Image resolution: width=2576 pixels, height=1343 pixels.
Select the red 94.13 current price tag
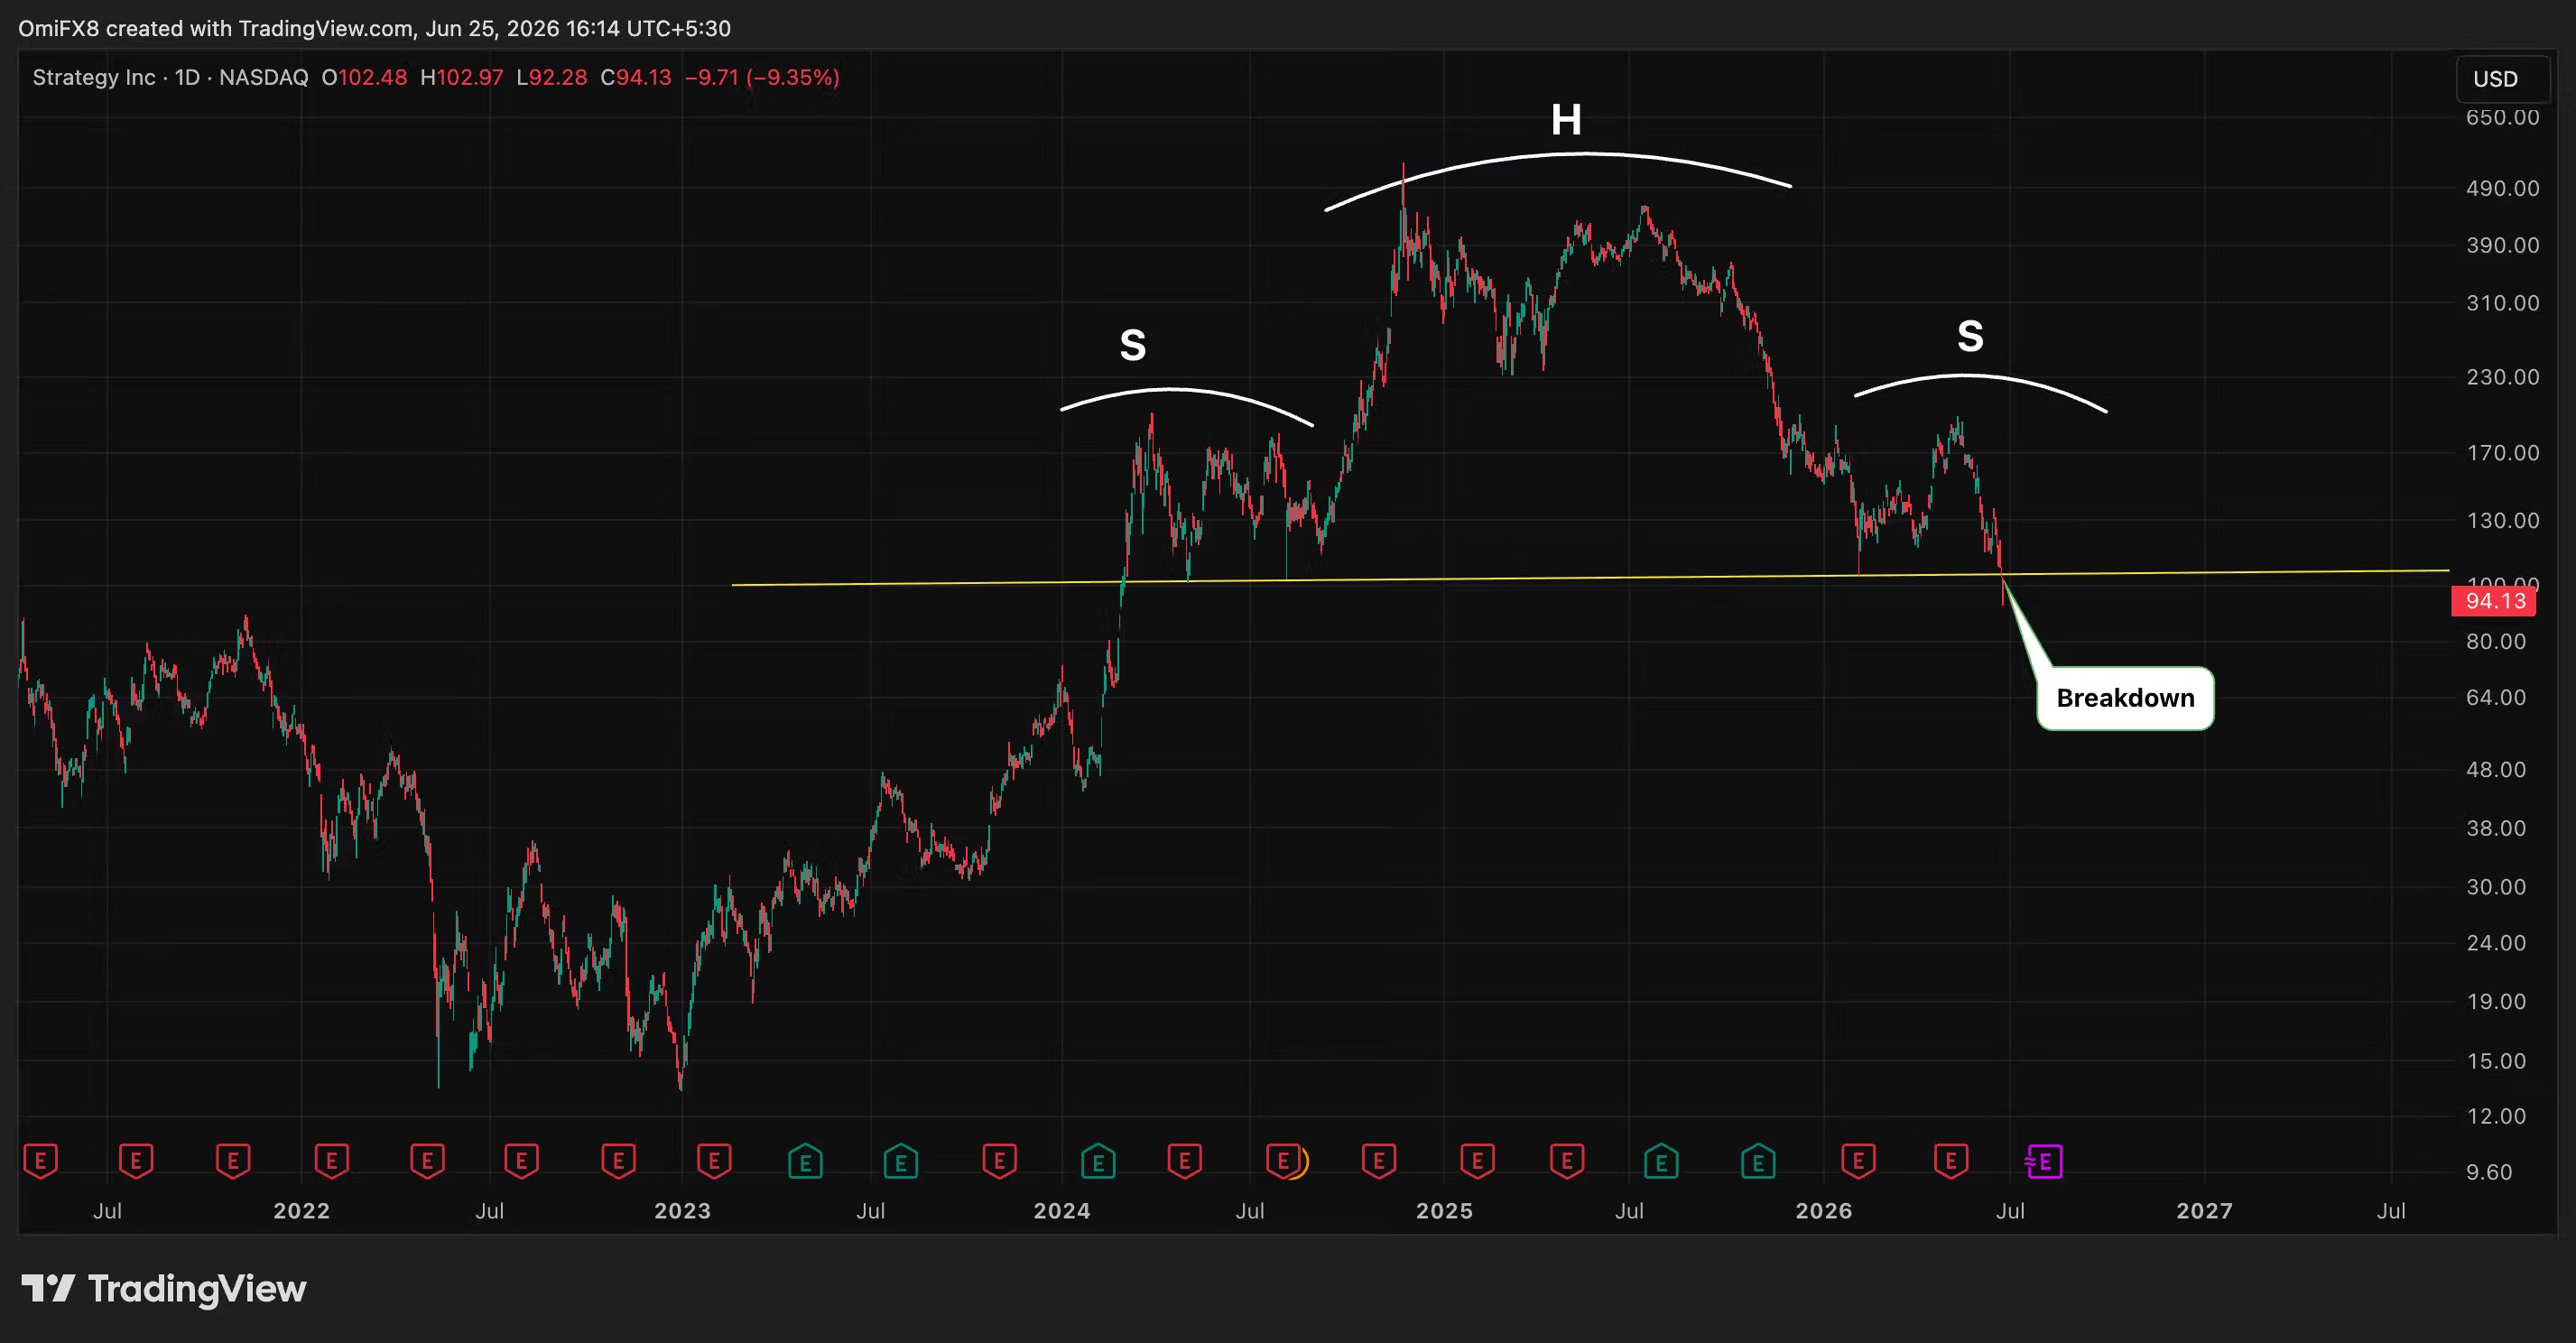coord(2494,601)
